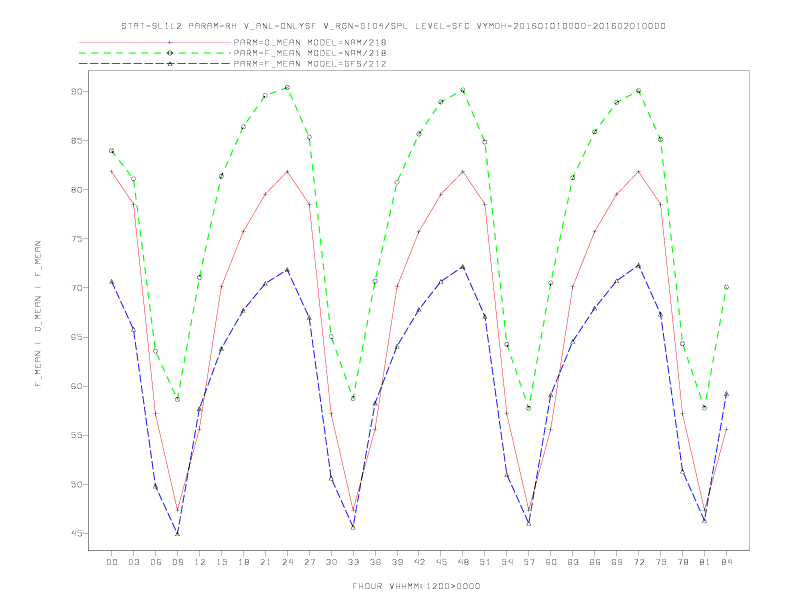Click x-axis tick label 06
Screen dimensions: 792x612
(156, 562)
